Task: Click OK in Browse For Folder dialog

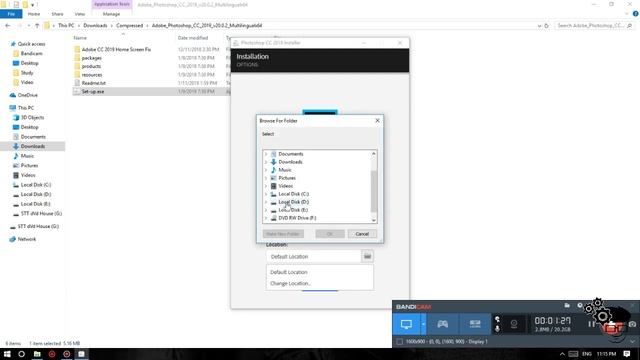Action: (x=330, y=234)
